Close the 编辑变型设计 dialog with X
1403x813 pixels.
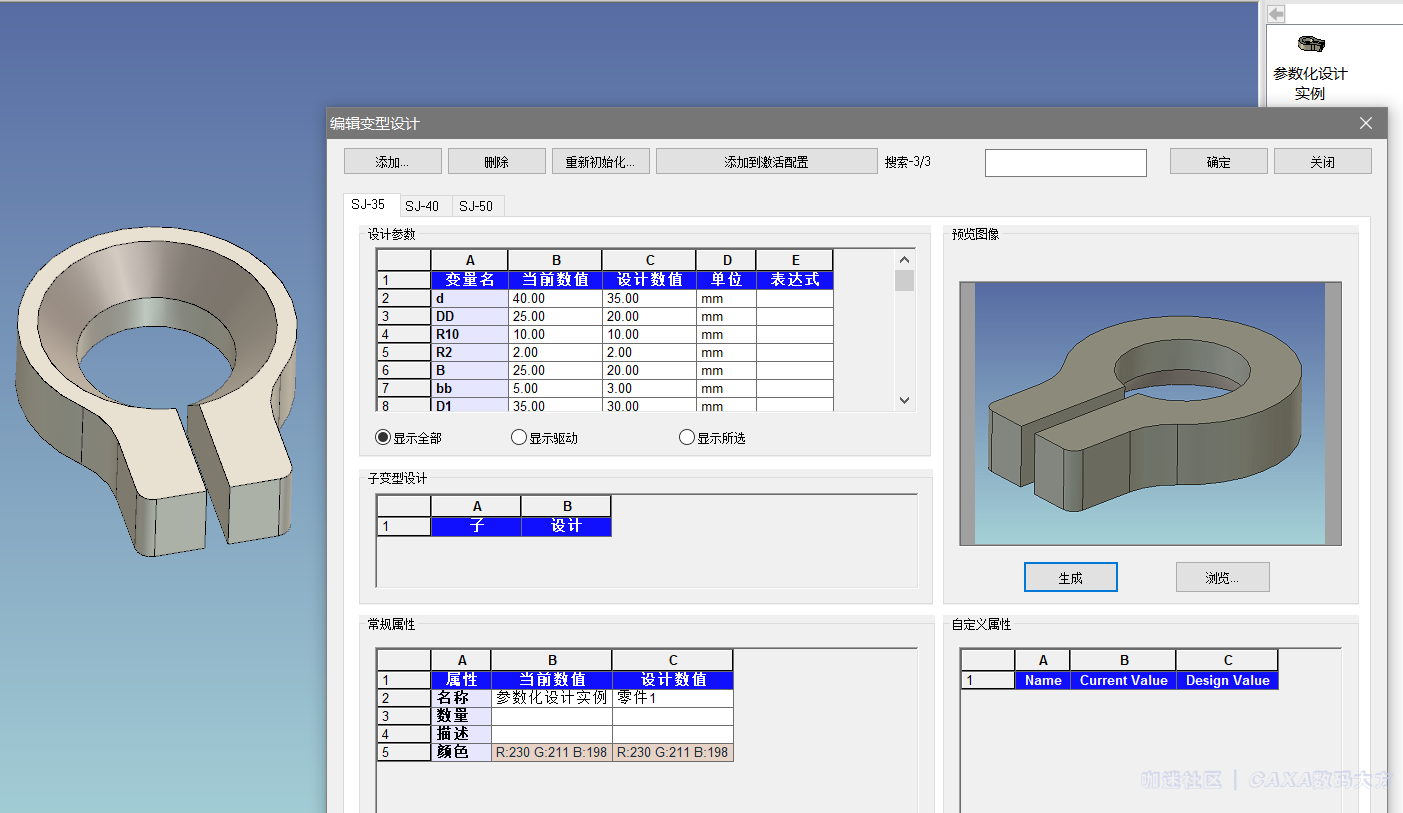pos(1367,123)
